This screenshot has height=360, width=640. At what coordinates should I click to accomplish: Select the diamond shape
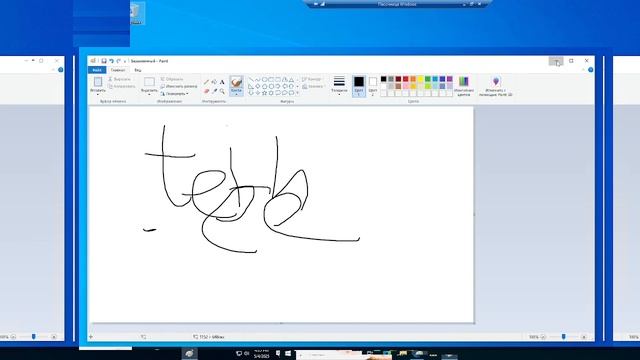point(258,86)
